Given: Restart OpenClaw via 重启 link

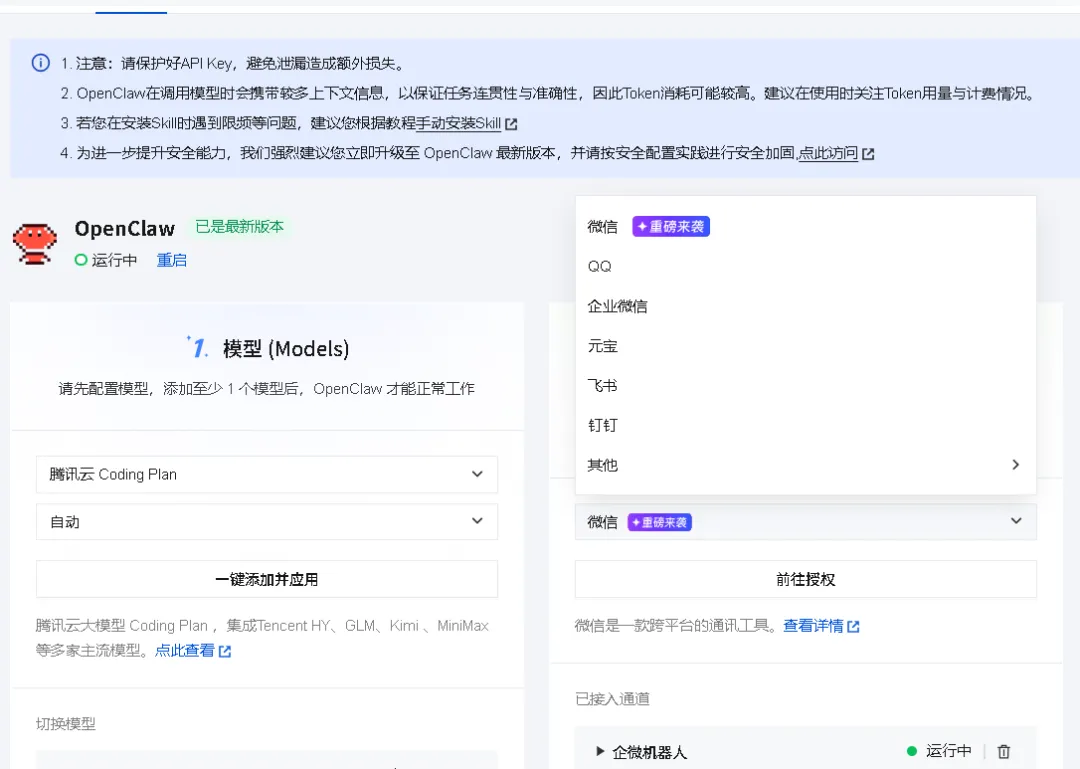Looking at the screenshot, I should 172,260.
